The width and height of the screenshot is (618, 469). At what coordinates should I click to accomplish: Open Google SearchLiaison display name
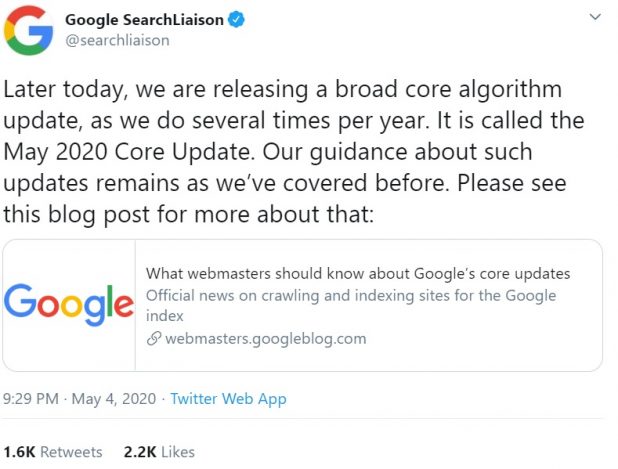coord(144,20)
